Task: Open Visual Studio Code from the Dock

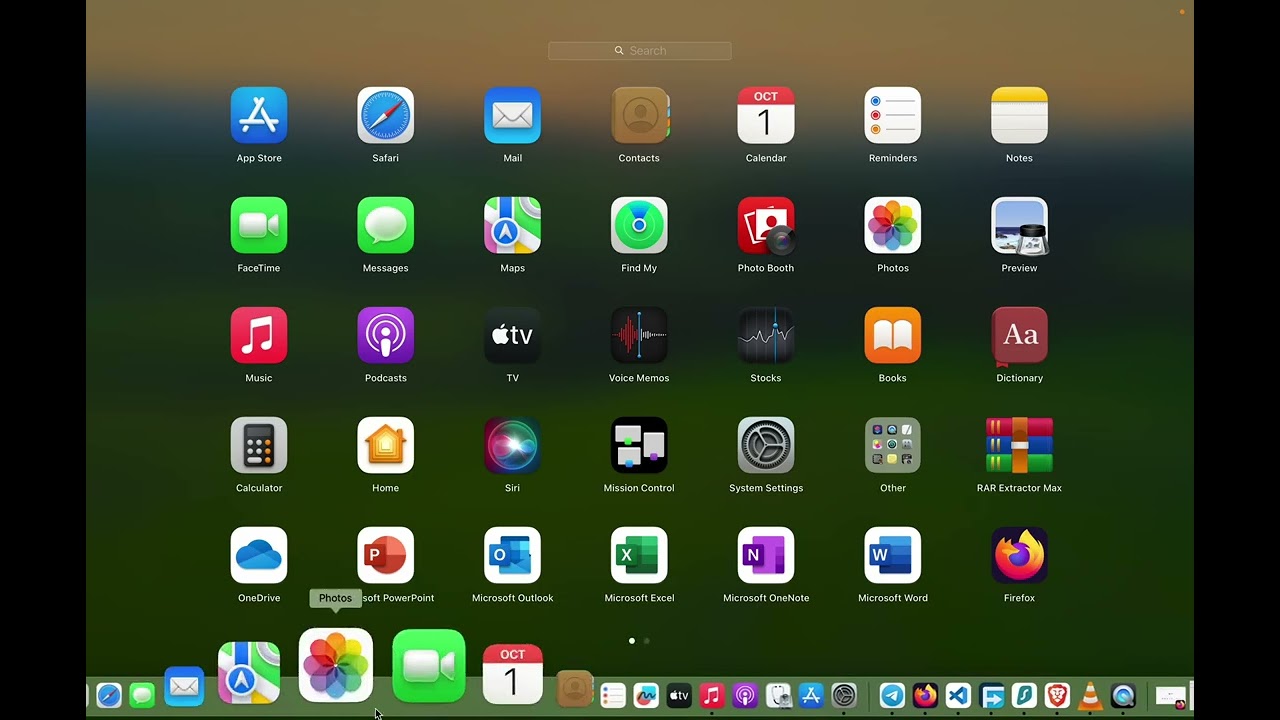Action: tap(958, 695)
